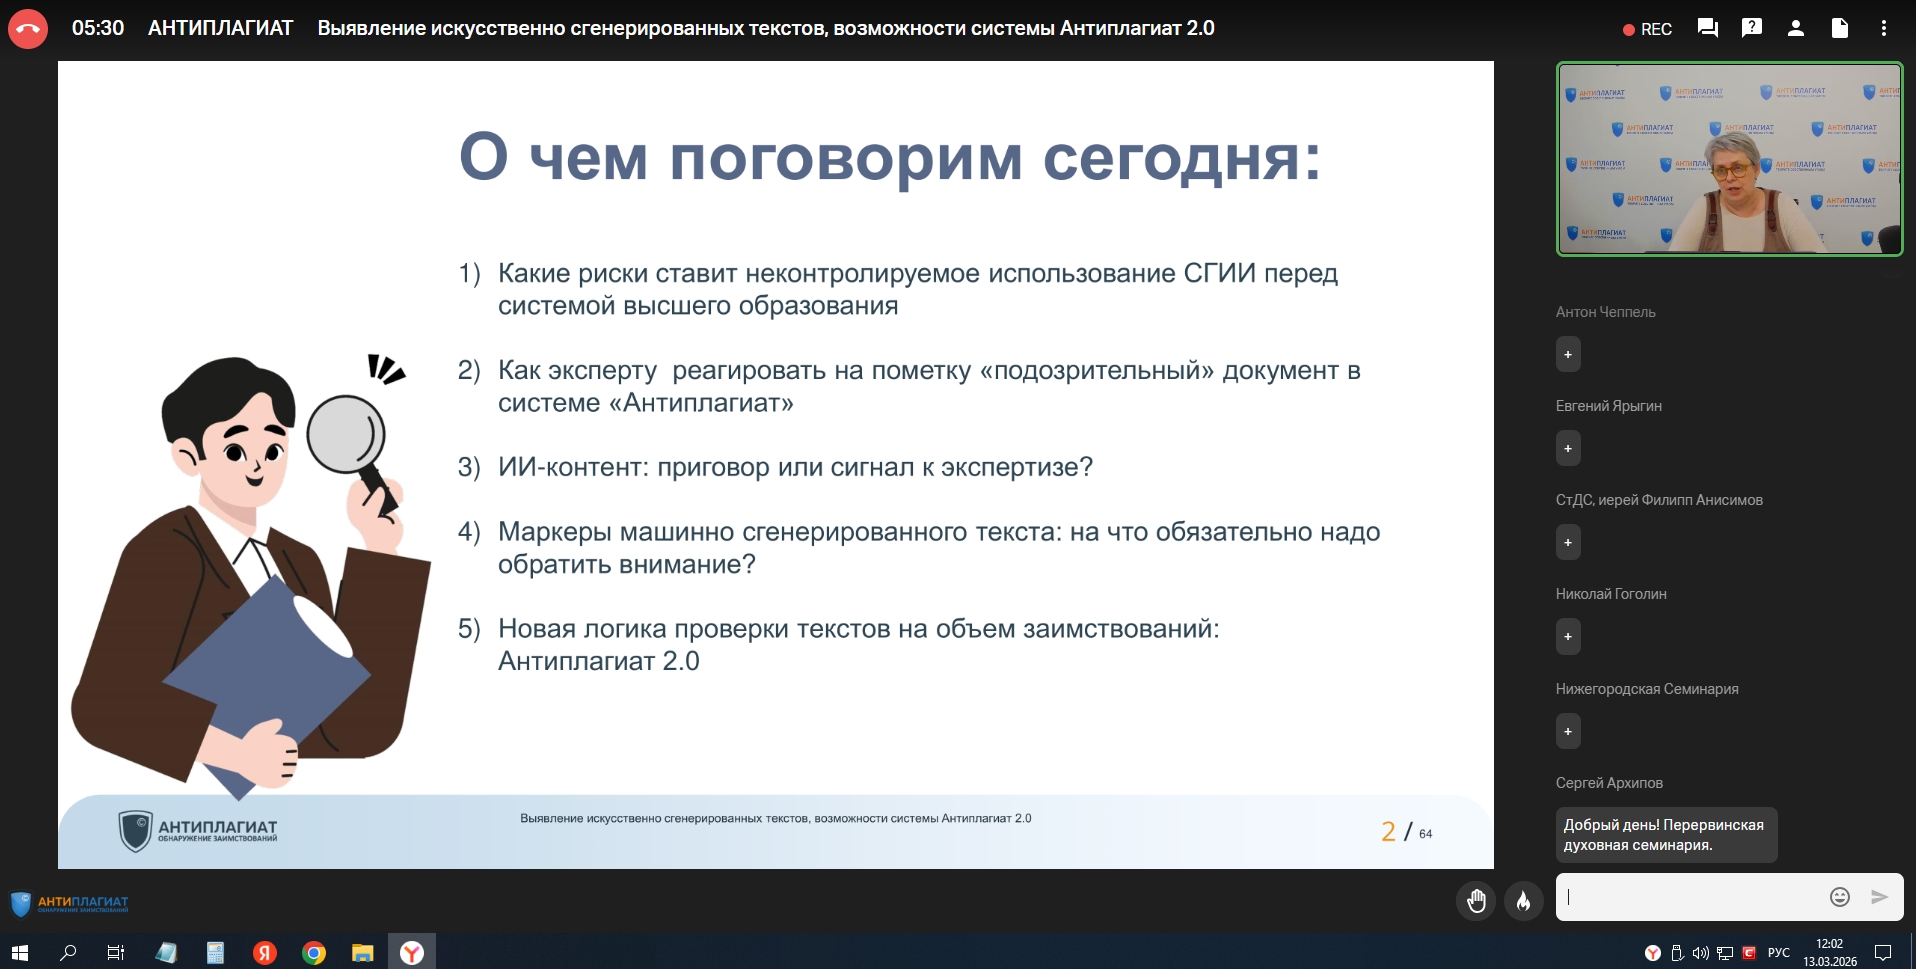Click the plus under Евгений Ярыгин
Viewport: 1916px width, 969px height.
point(1567,449)
